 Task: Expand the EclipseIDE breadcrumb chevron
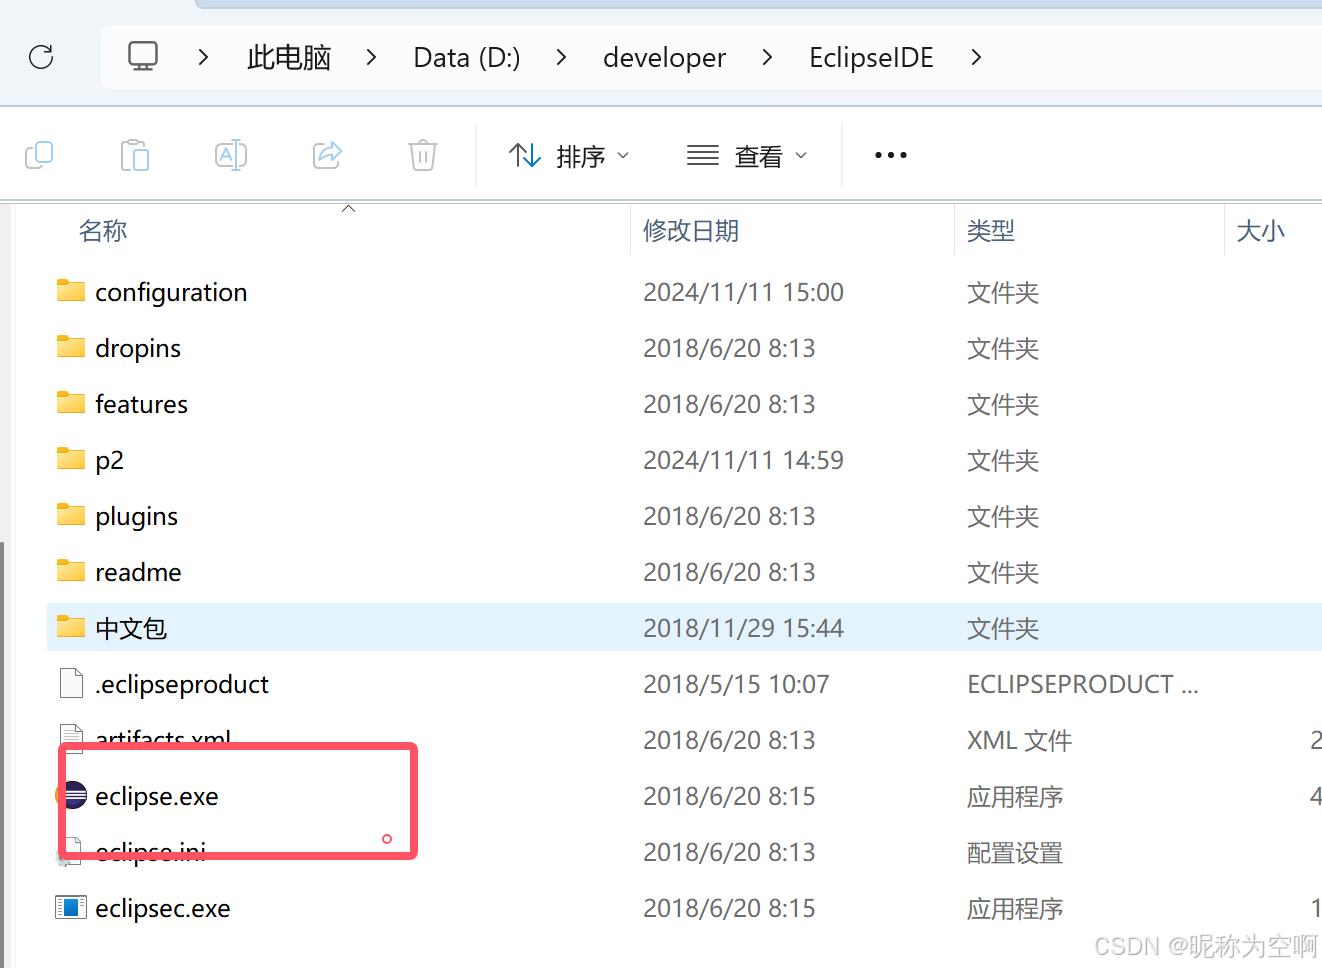975,57
